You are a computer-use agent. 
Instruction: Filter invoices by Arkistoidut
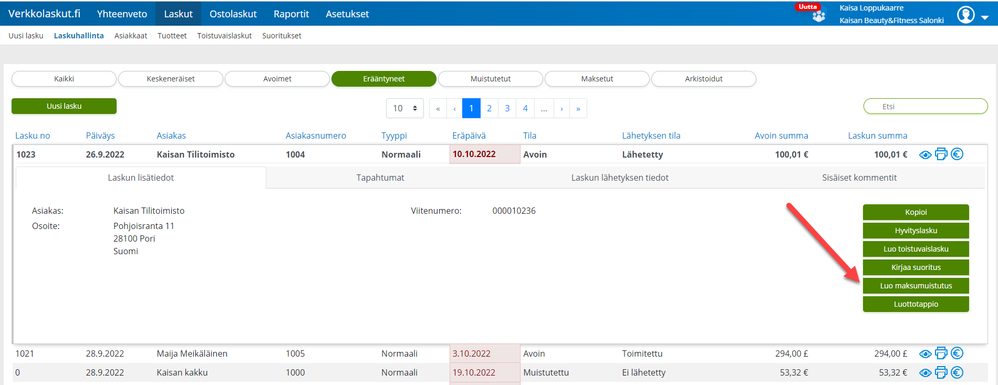pyautogui.click(x=703, y=79)
